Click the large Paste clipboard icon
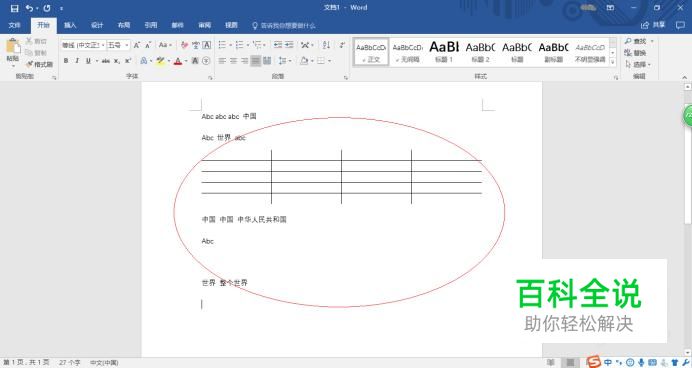 point(13,46)
